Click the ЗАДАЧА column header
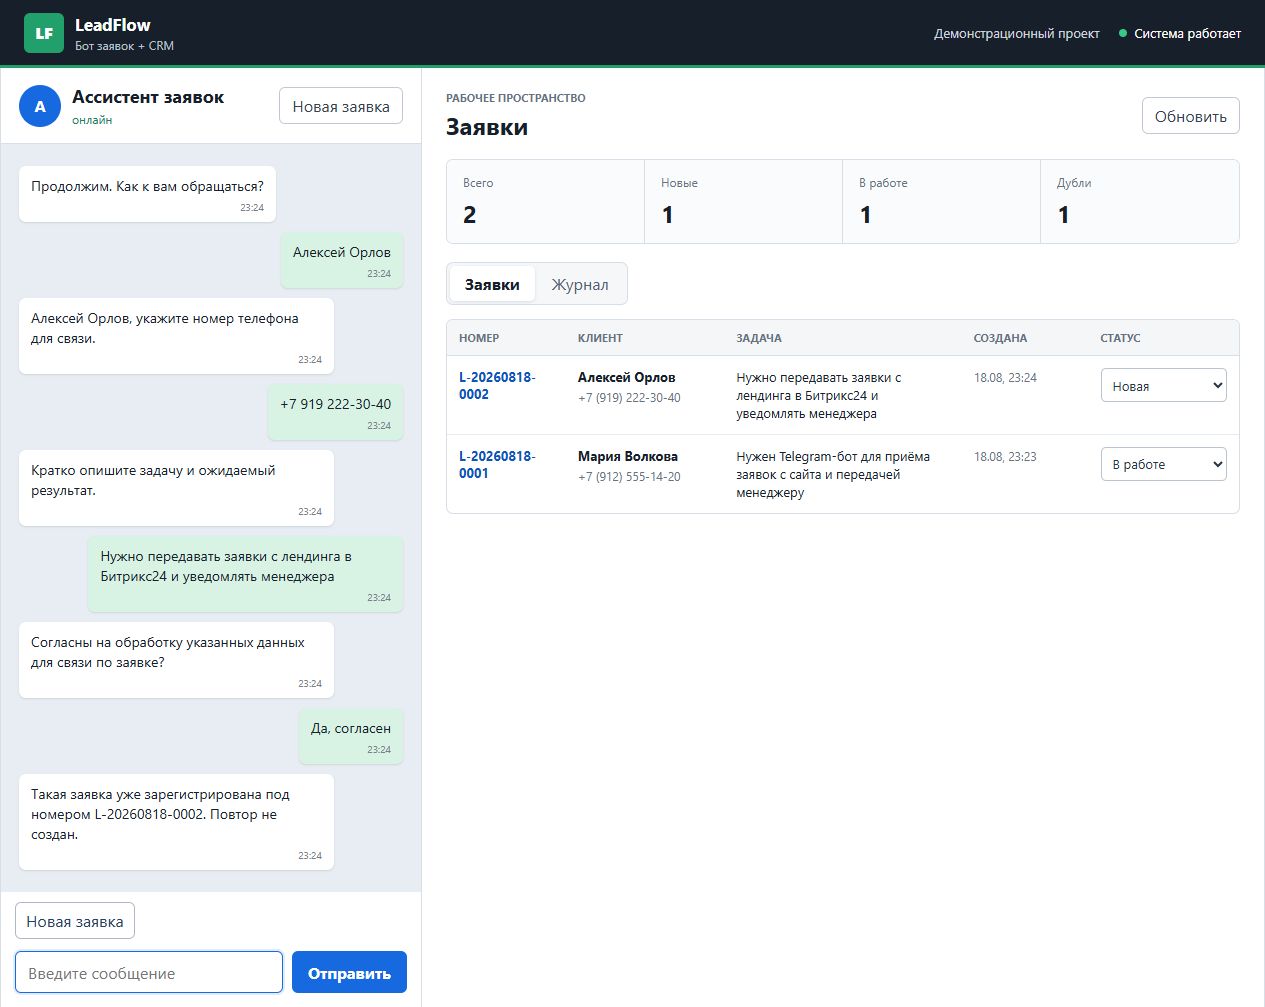 759,338
